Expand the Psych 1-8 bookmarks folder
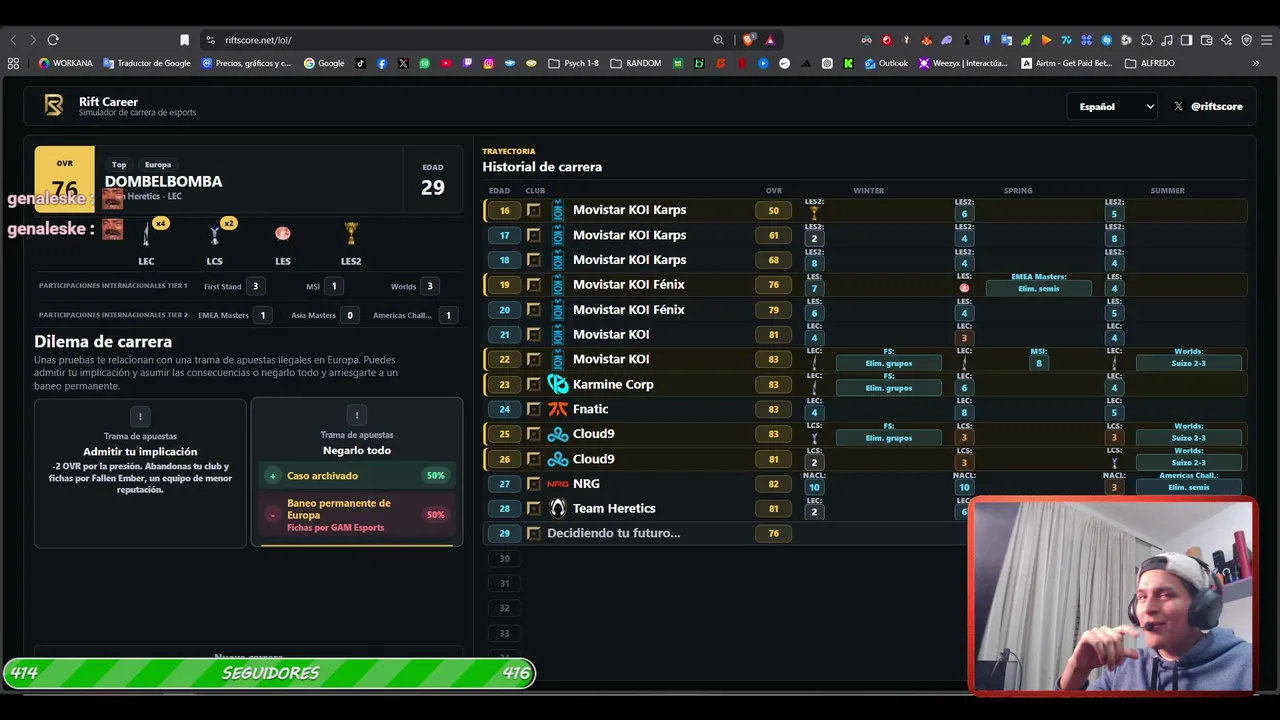Screen dimensions: 1280x720 [574, 63]
